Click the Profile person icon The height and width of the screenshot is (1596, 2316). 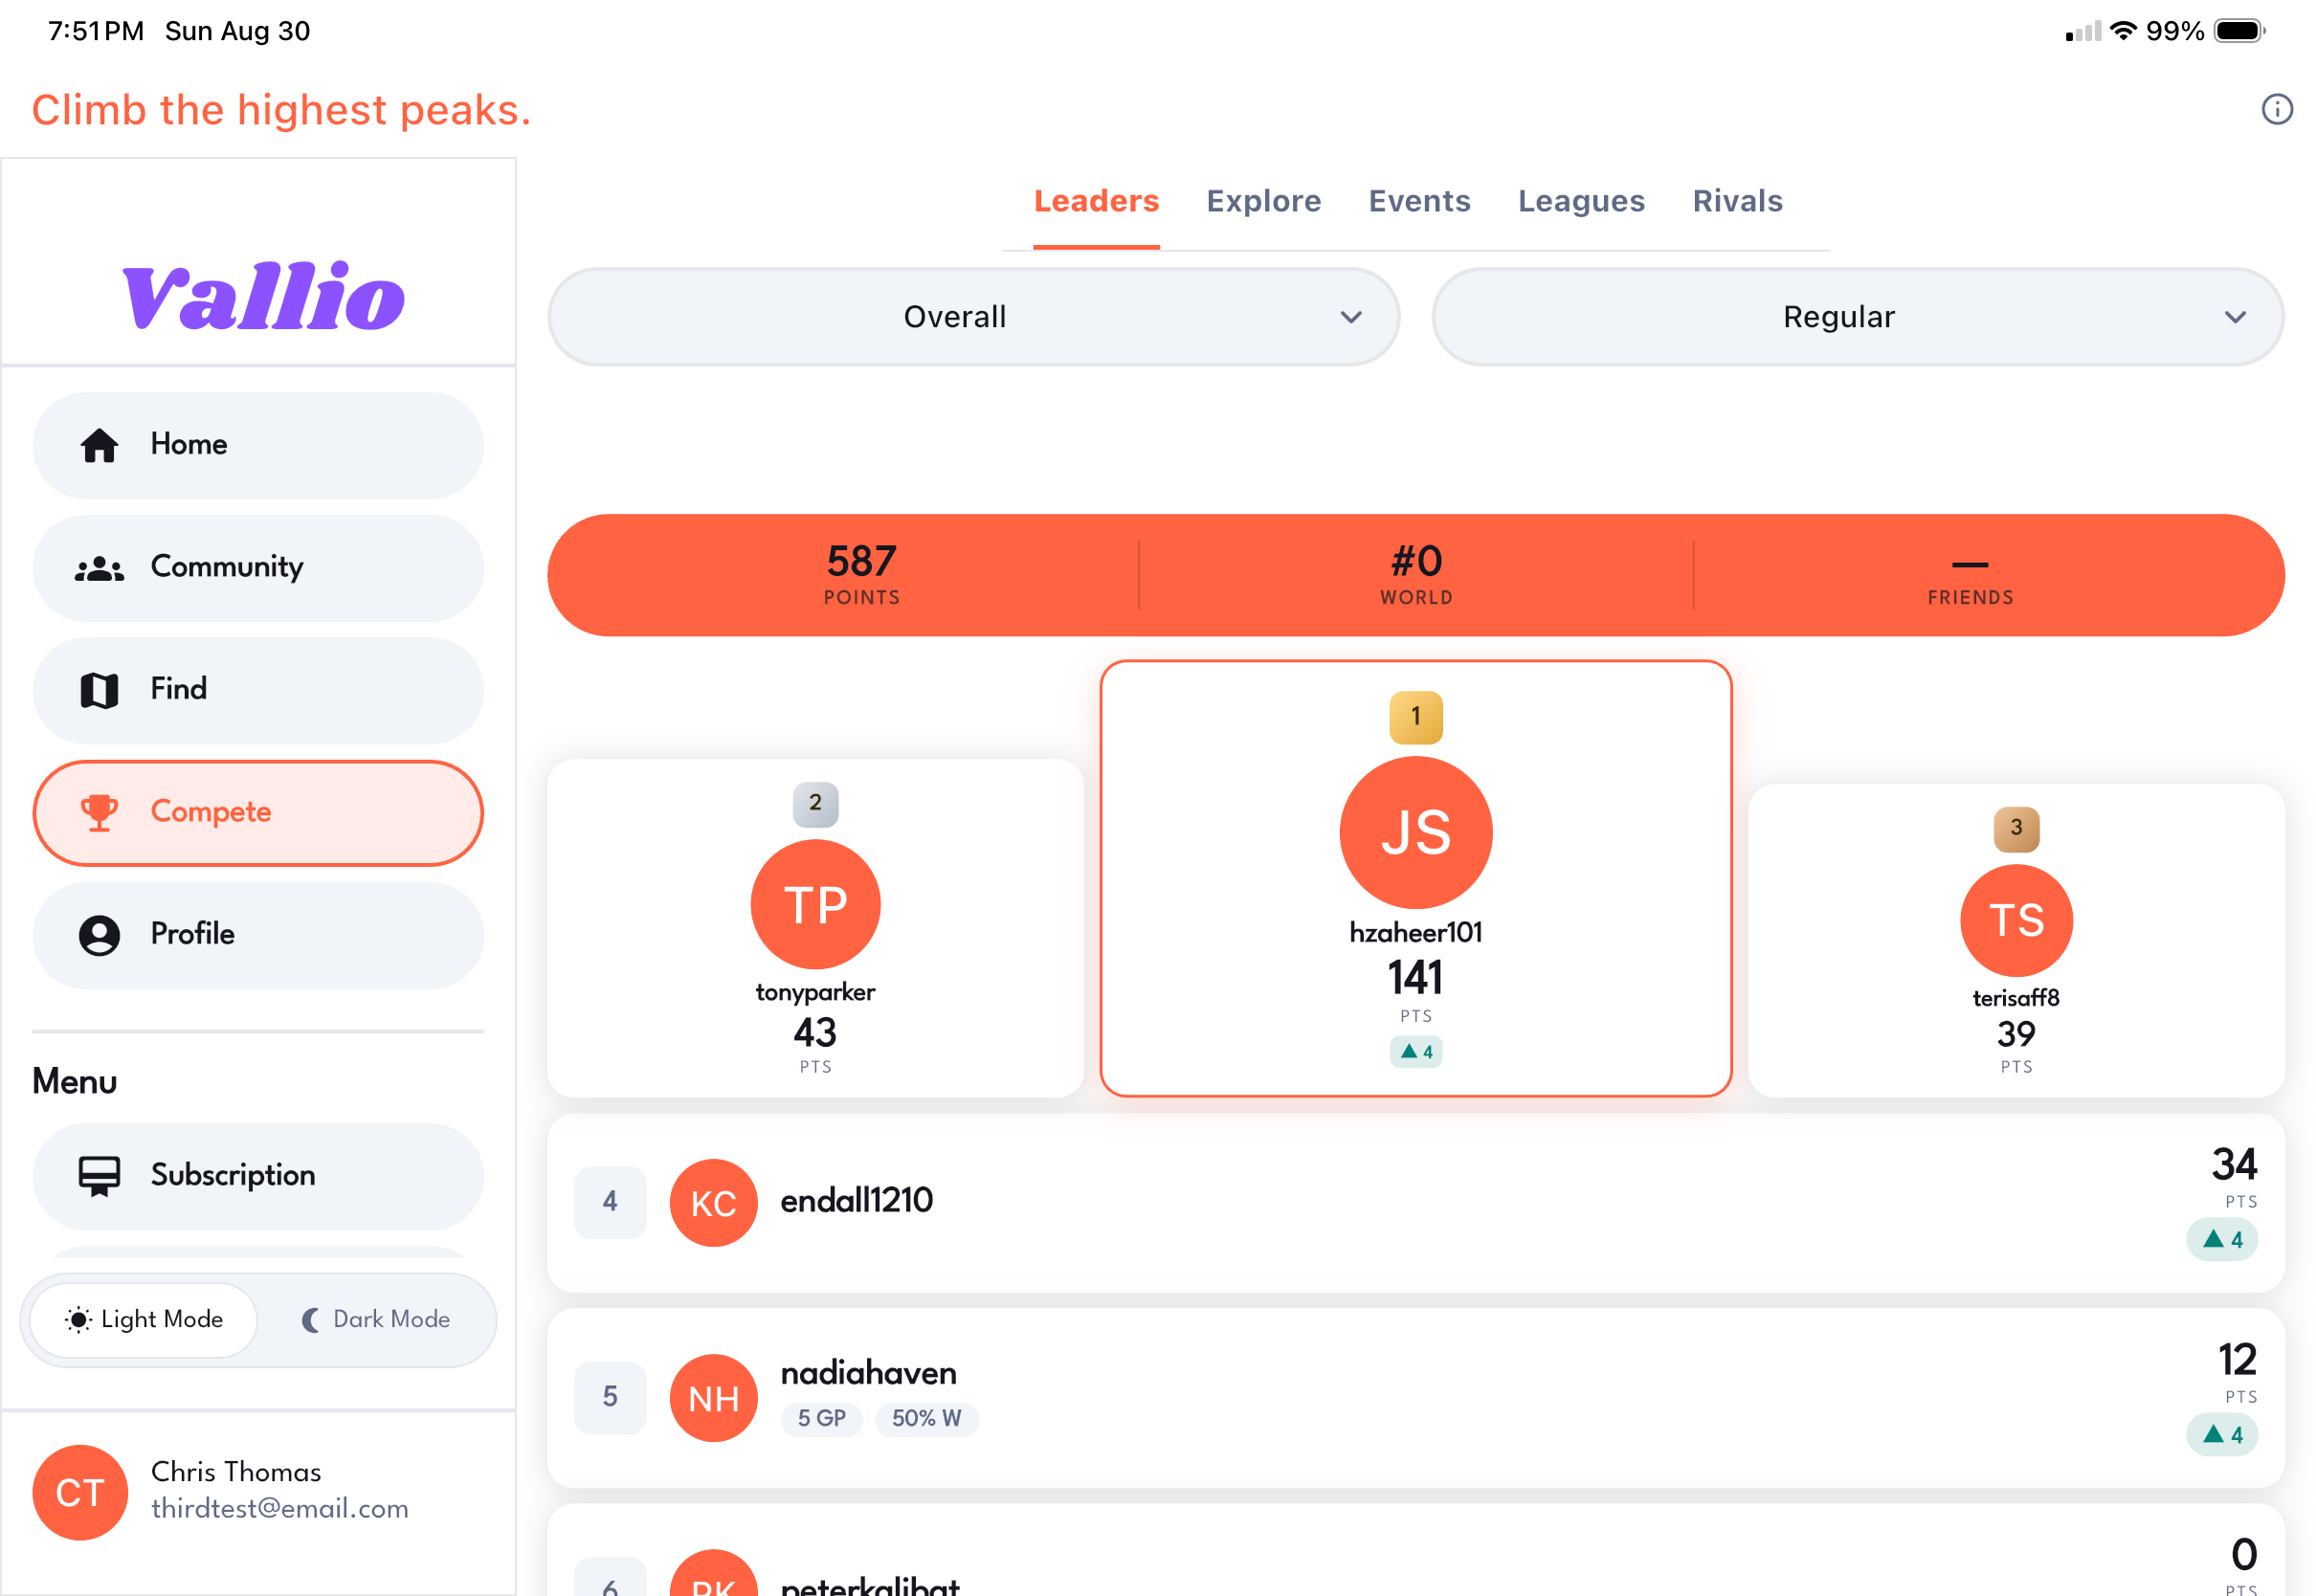99,935
